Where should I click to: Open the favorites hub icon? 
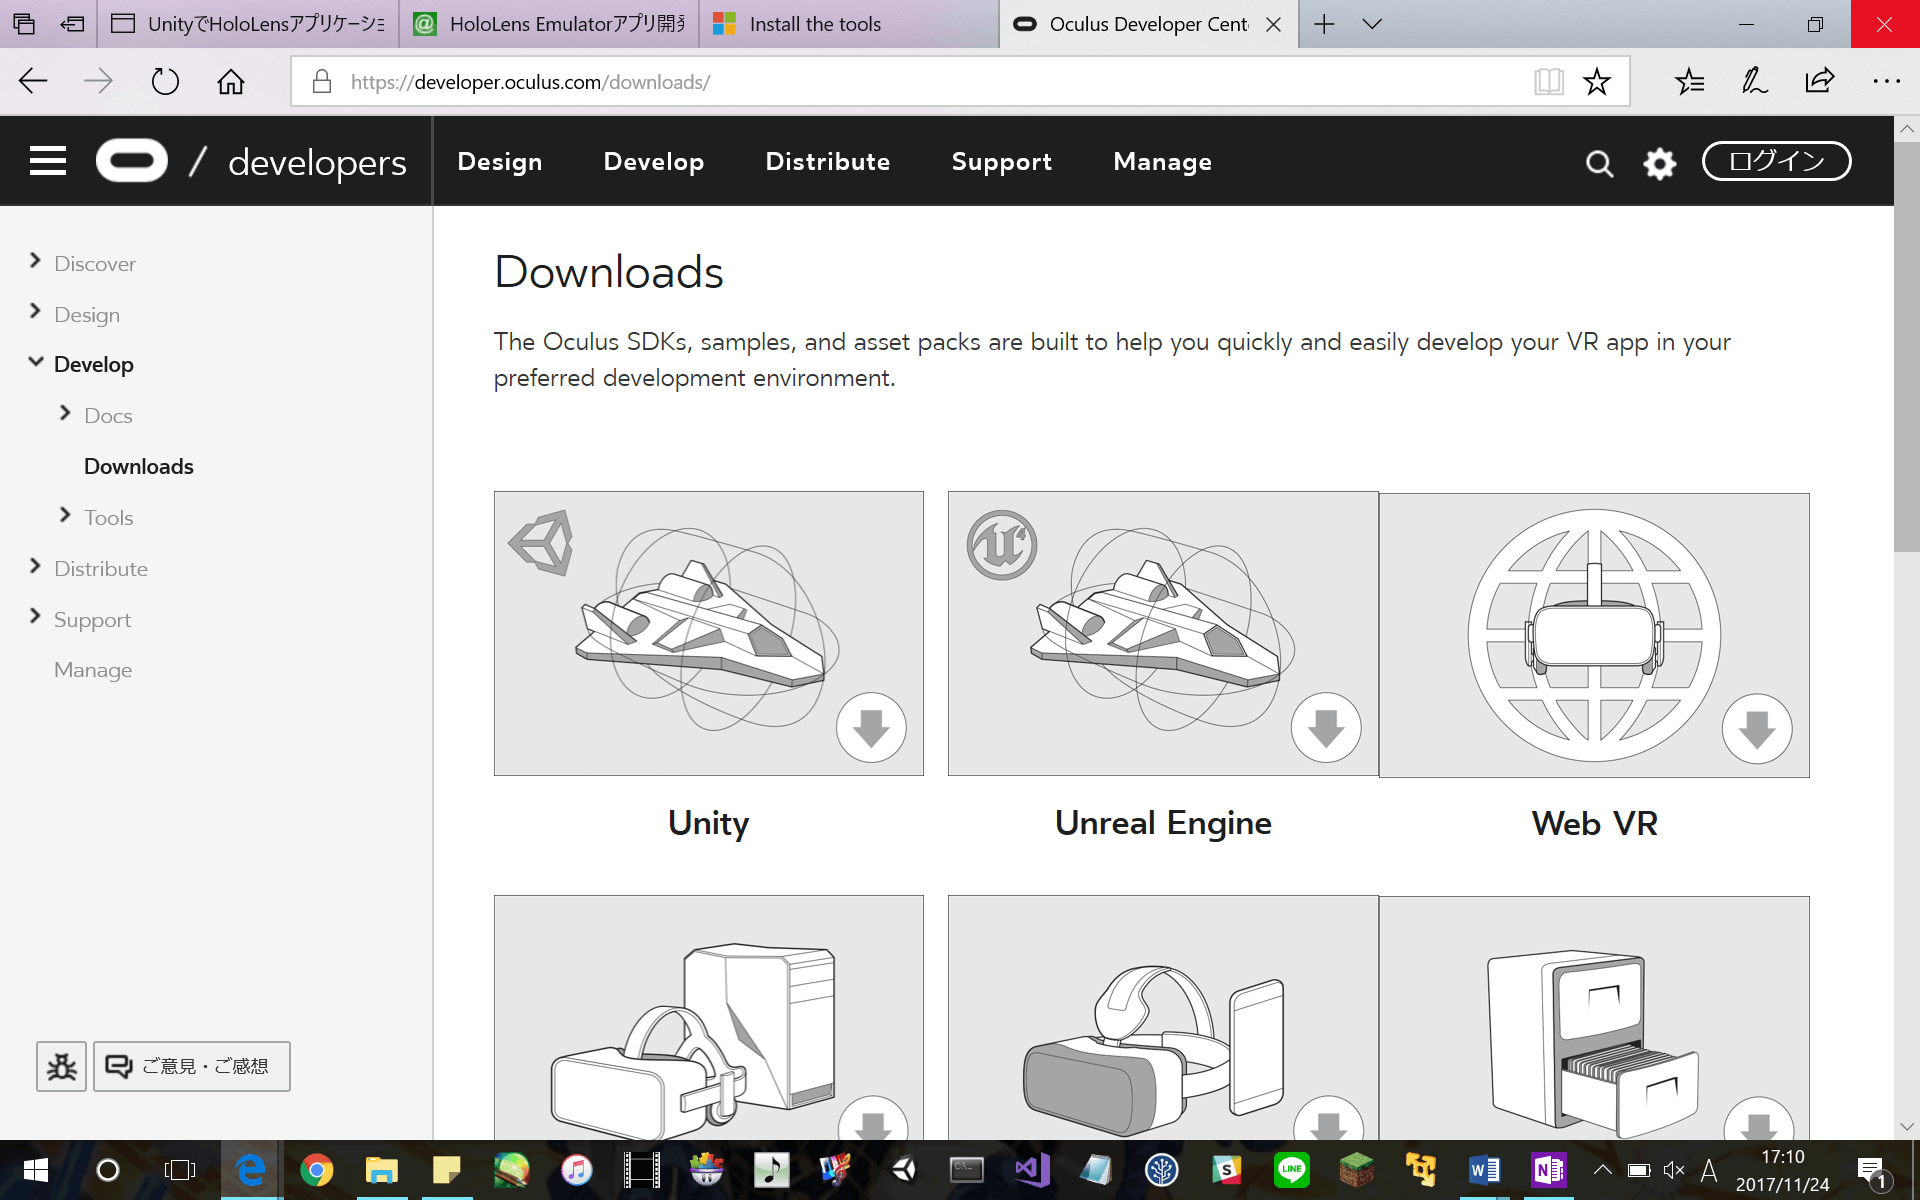1690,81
